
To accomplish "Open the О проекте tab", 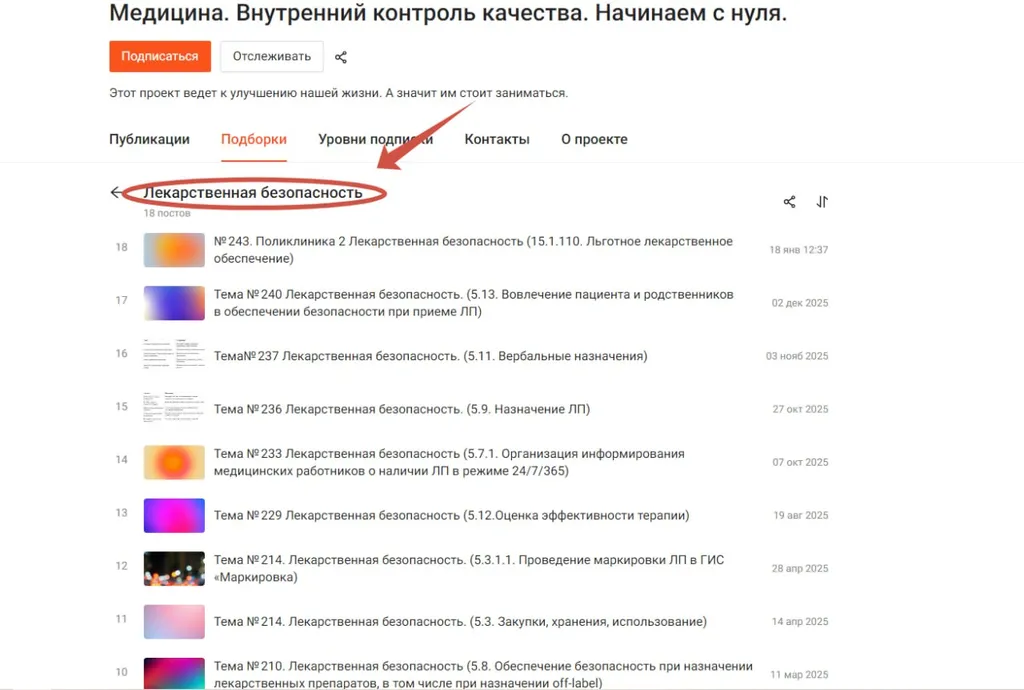I will (x=594, y=139).
